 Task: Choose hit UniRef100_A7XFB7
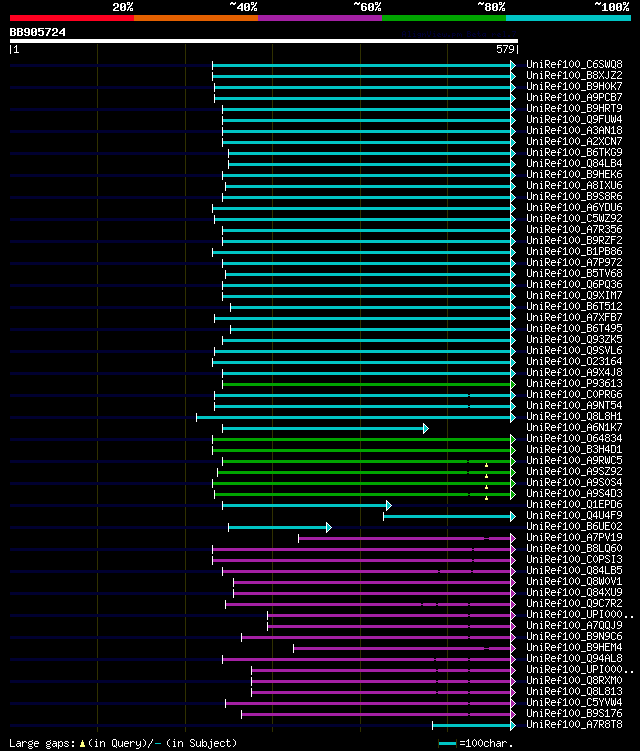click(574, 318)
